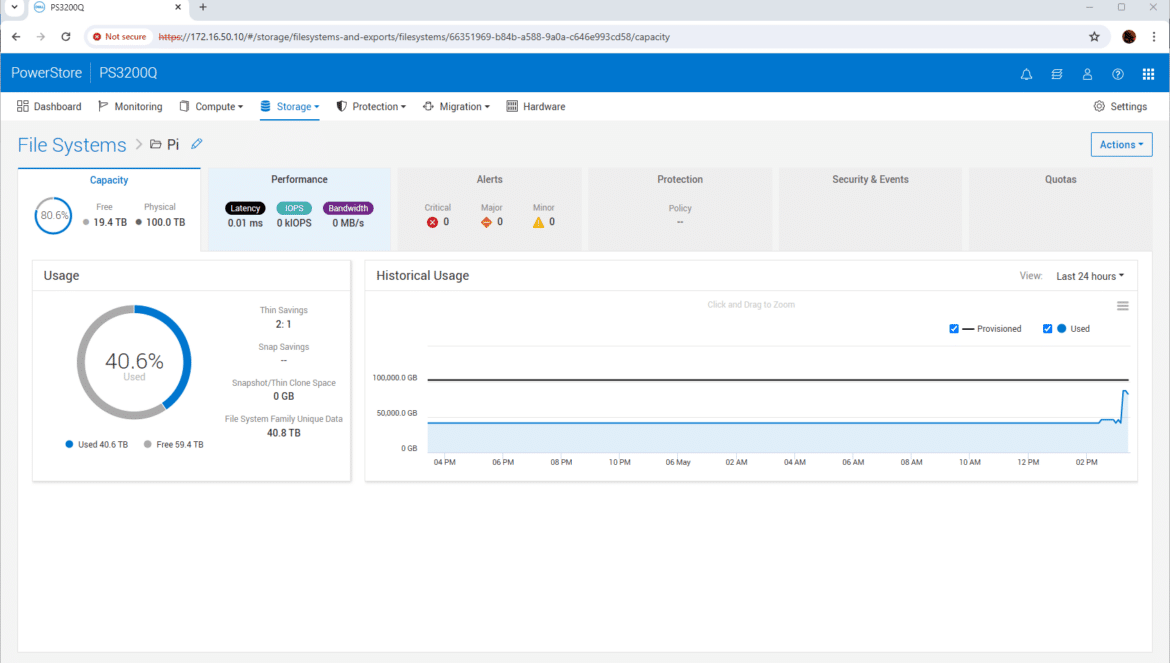Viewport: 1170px width, 663px height.
Task: Click the PowerStore logo link
Action: pos(46,73)
